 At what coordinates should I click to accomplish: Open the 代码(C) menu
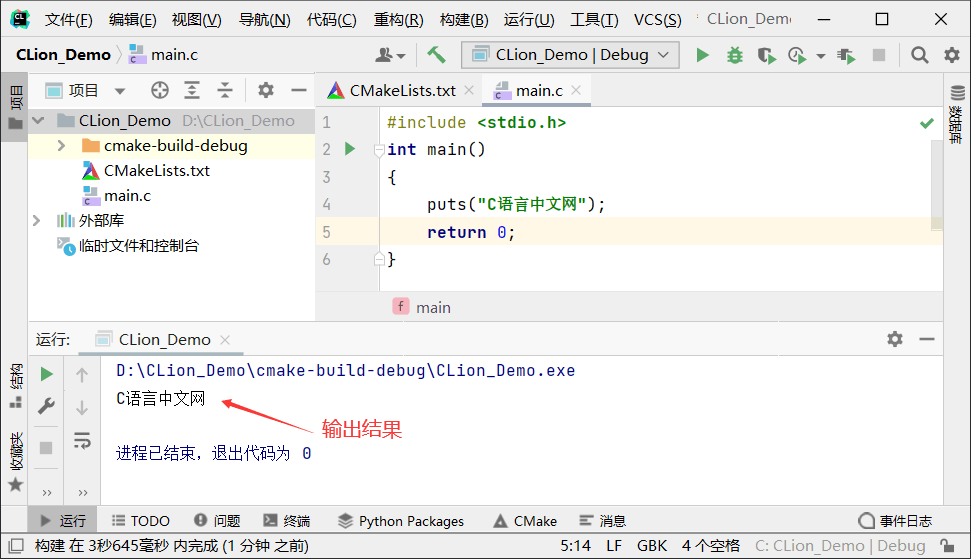point(331,20)
